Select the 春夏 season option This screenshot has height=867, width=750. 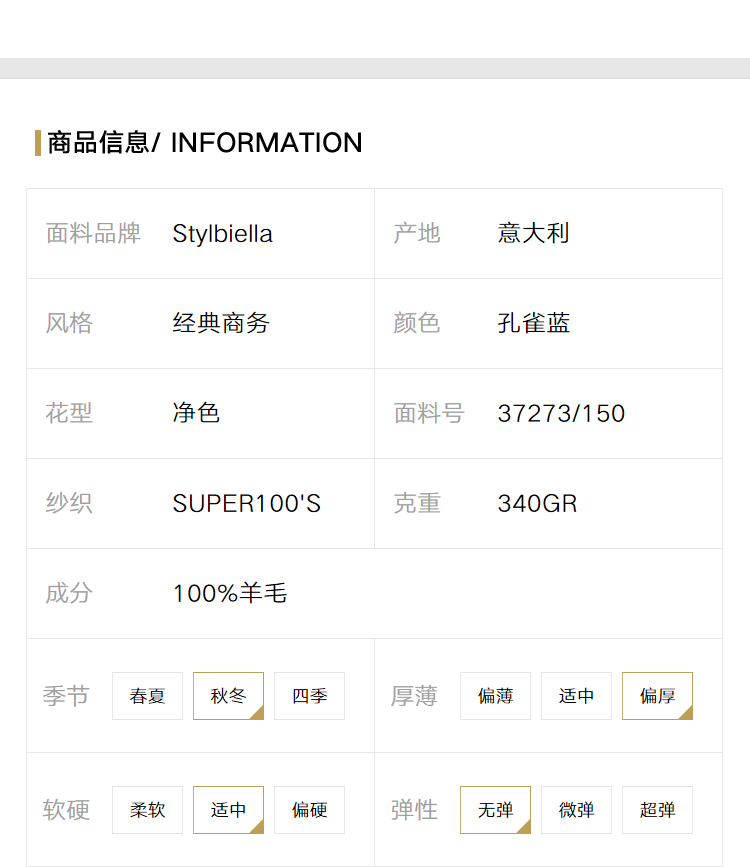(147, 696)
